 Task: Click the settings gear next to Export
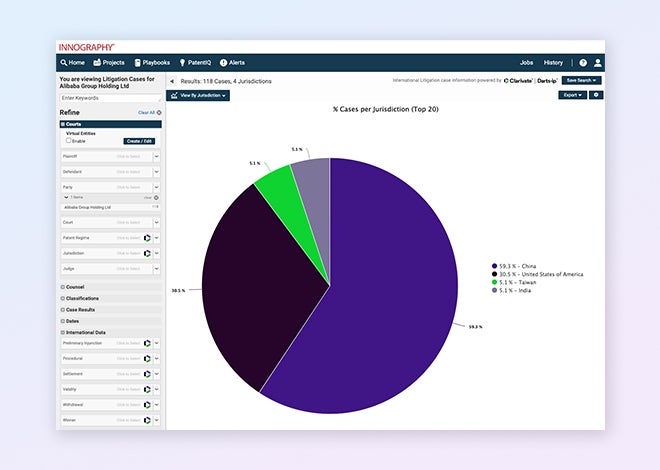[596, 95]
